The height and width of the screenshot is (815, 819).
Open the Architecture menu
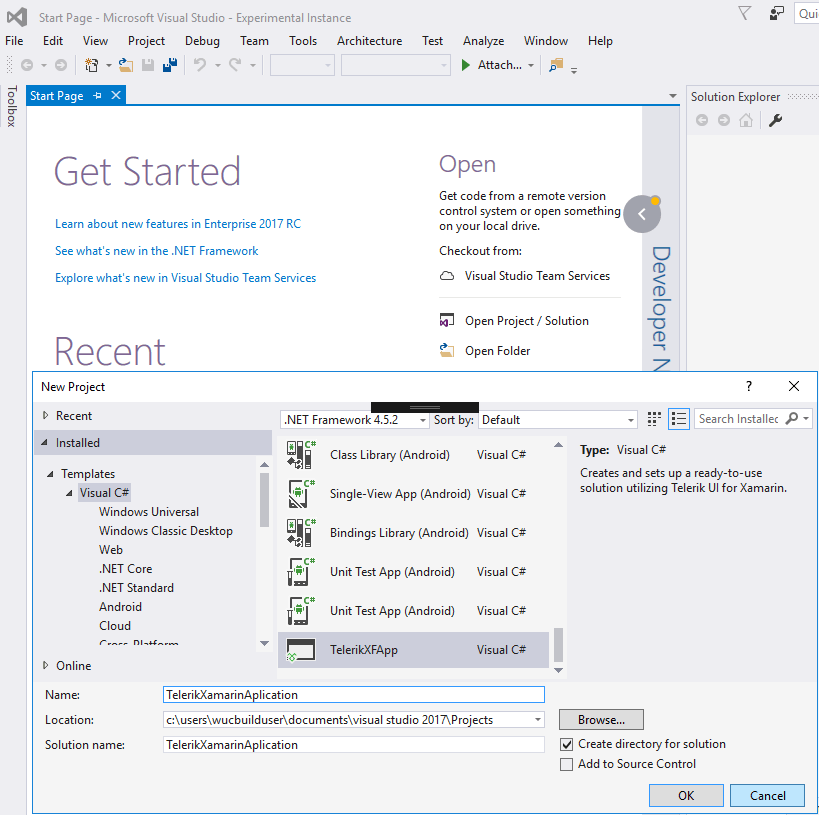[x=369, y=41]
